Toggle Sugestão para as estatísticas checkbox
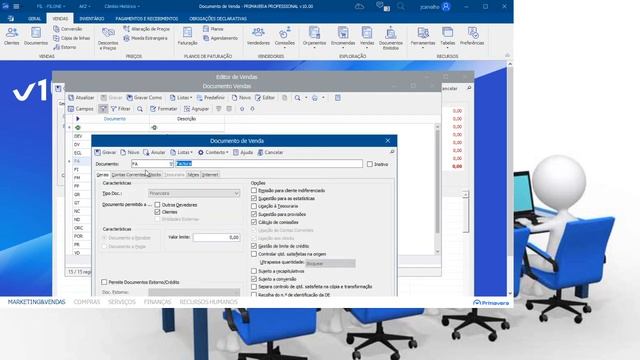Image resolution: width=640 pixels, height=360 pixels. coord(254,198)
